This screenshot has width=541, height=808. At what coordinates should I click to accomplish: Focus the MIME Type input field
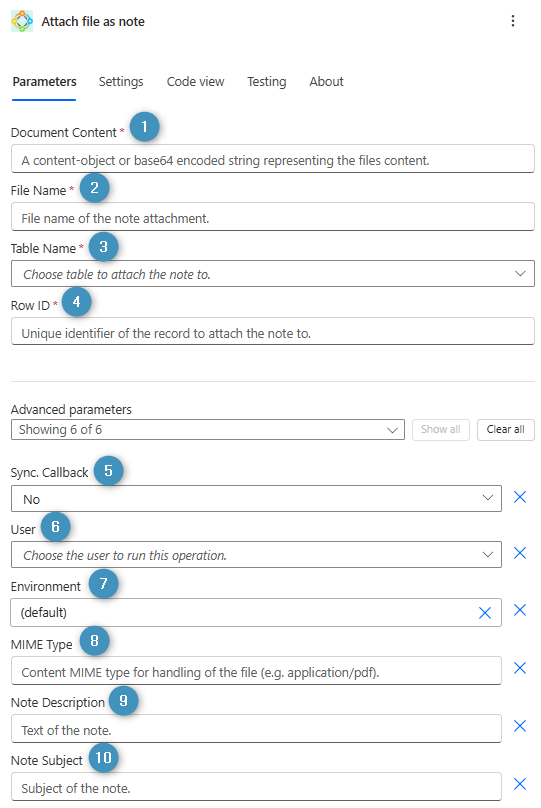click(x=256, y=670)
